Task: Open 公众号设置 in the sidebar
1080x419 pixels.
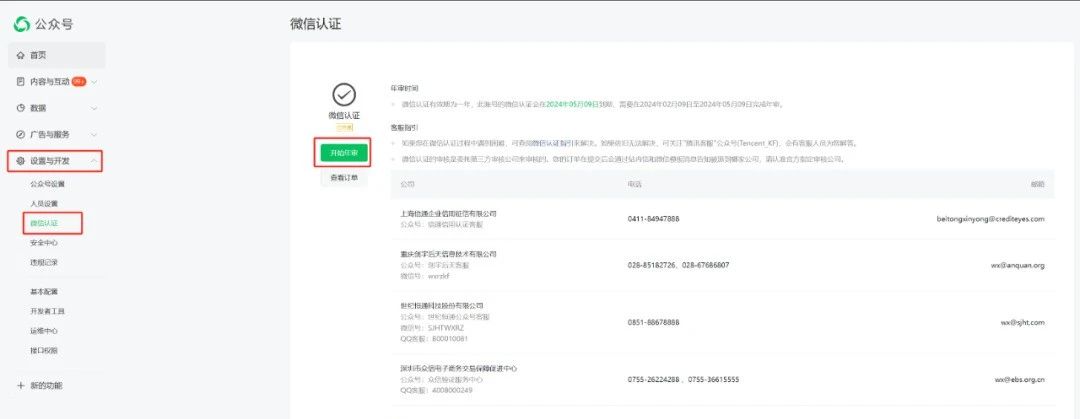Action: click(47, 184)
